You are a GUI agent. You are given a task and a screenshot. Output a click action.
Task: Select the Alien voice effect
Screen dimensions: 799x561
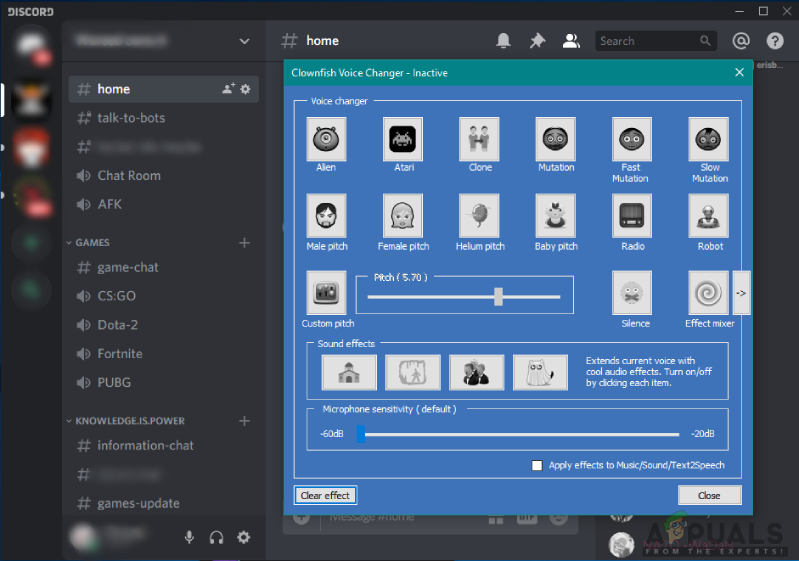(x=326, y=139)
